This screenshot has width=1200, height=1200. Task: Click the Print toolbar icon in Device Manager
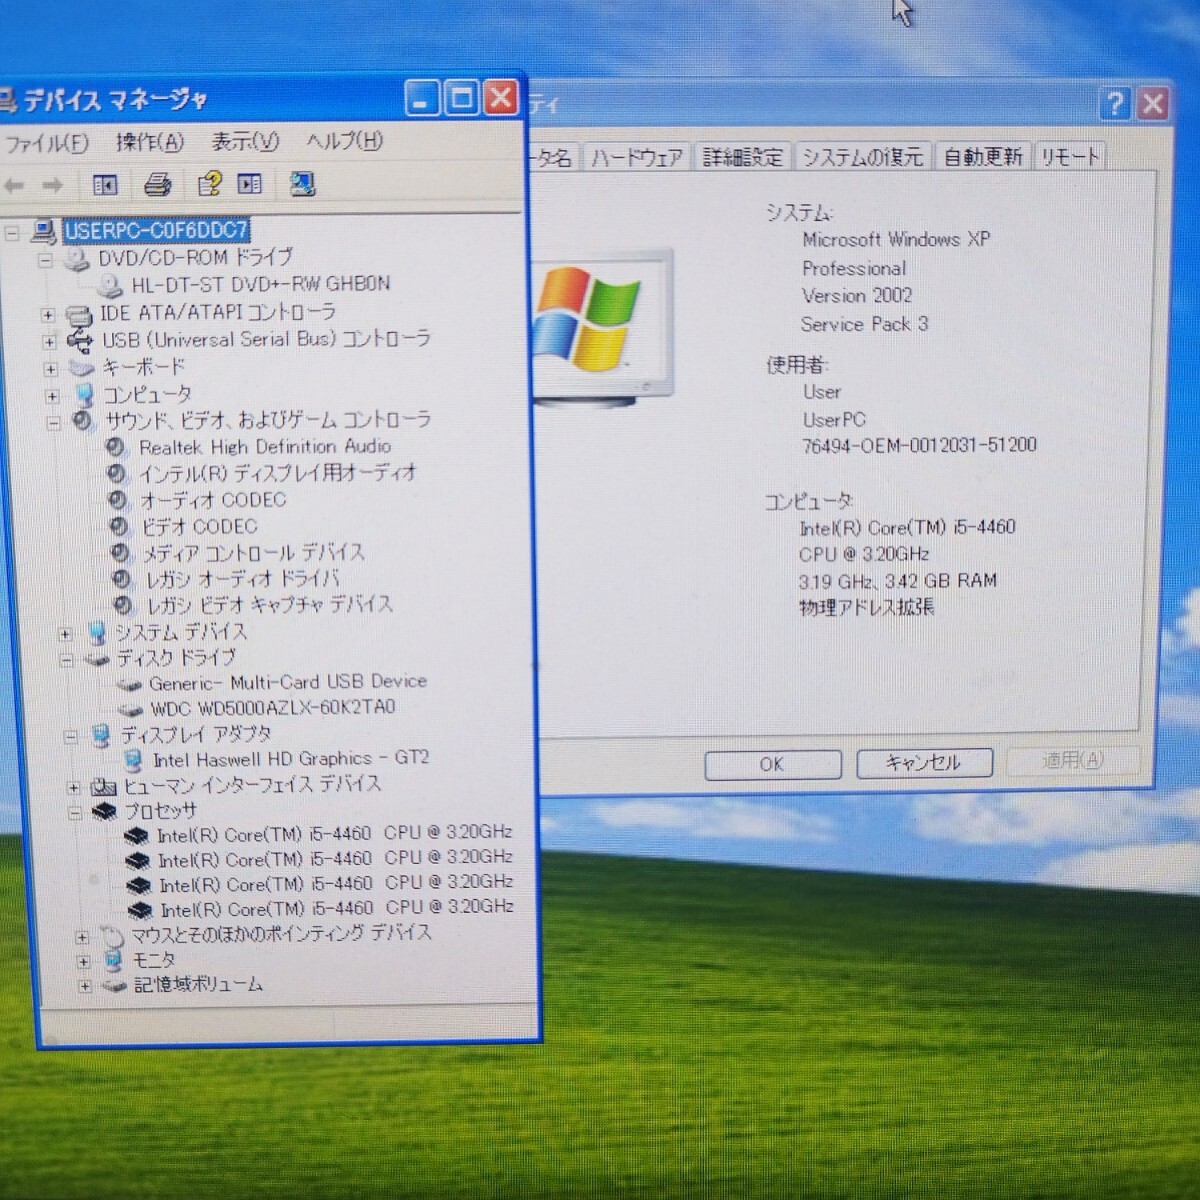158,185
